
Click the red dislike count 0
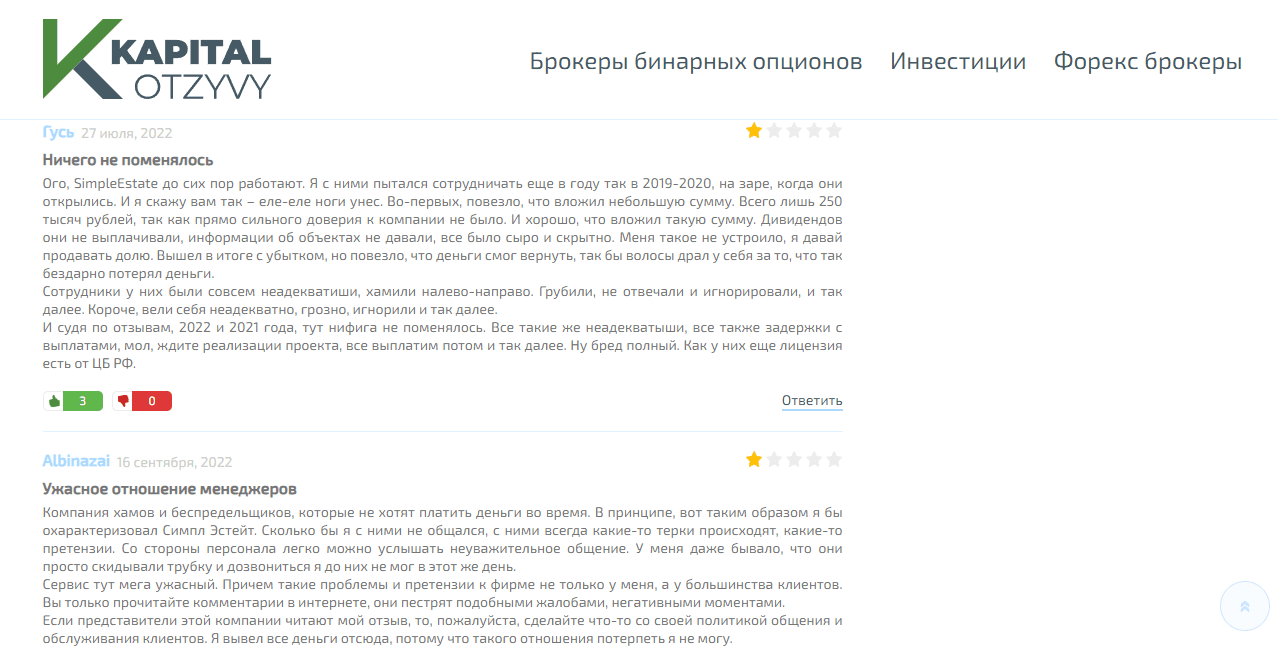click(151, 401)
